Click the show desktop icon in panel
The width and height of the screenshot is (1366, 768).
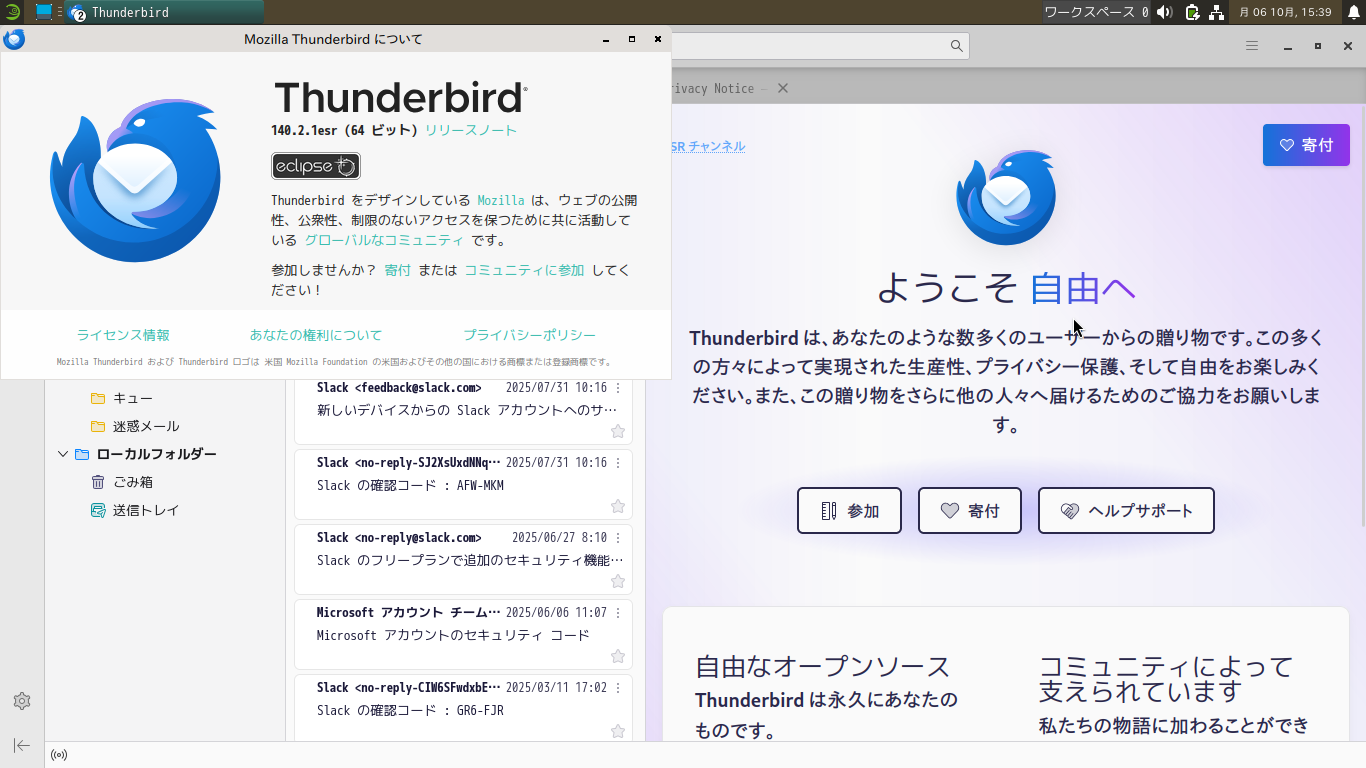pos(44,12)
